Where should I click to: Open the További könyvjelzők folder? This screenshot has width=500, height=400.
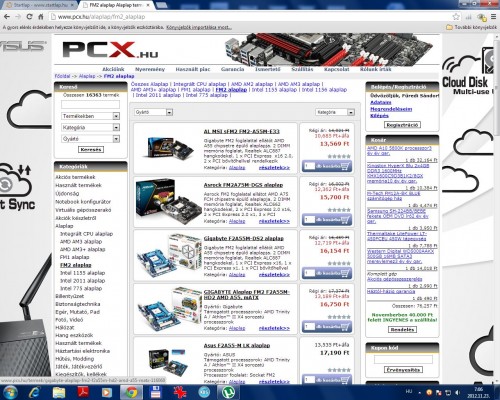[x=471, y=27]
